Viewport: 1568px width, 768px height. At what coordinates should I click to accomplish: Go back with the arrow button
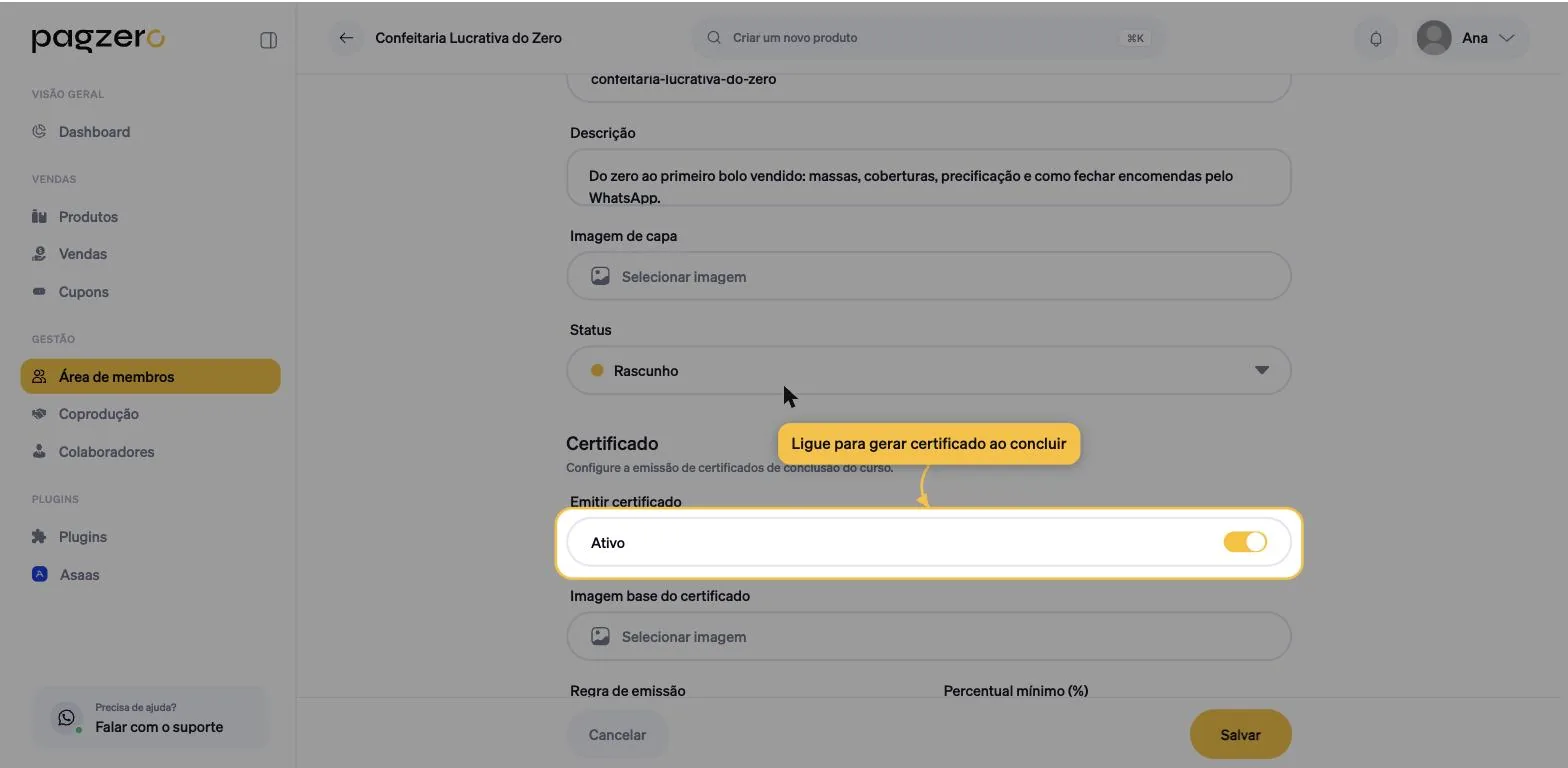(346, 38)
